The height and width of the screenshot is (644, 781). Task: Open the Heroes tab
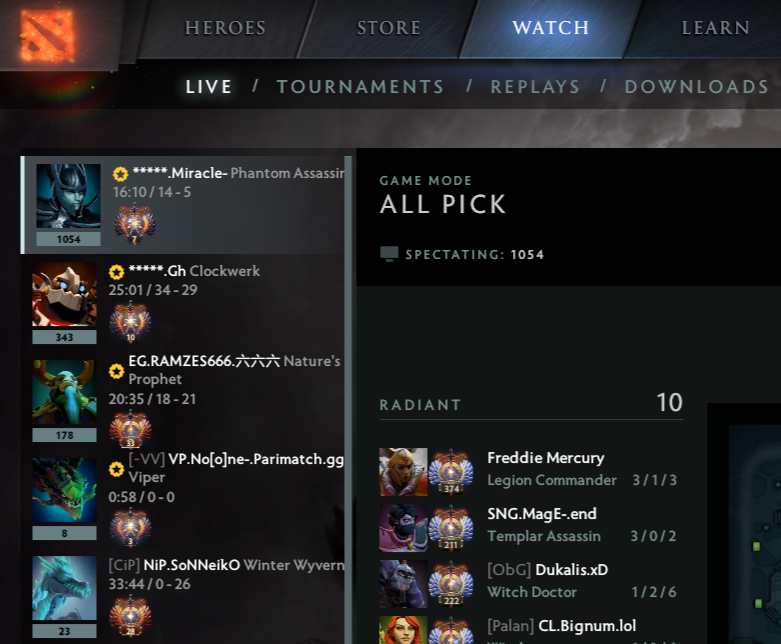click(x=225, y=28)
